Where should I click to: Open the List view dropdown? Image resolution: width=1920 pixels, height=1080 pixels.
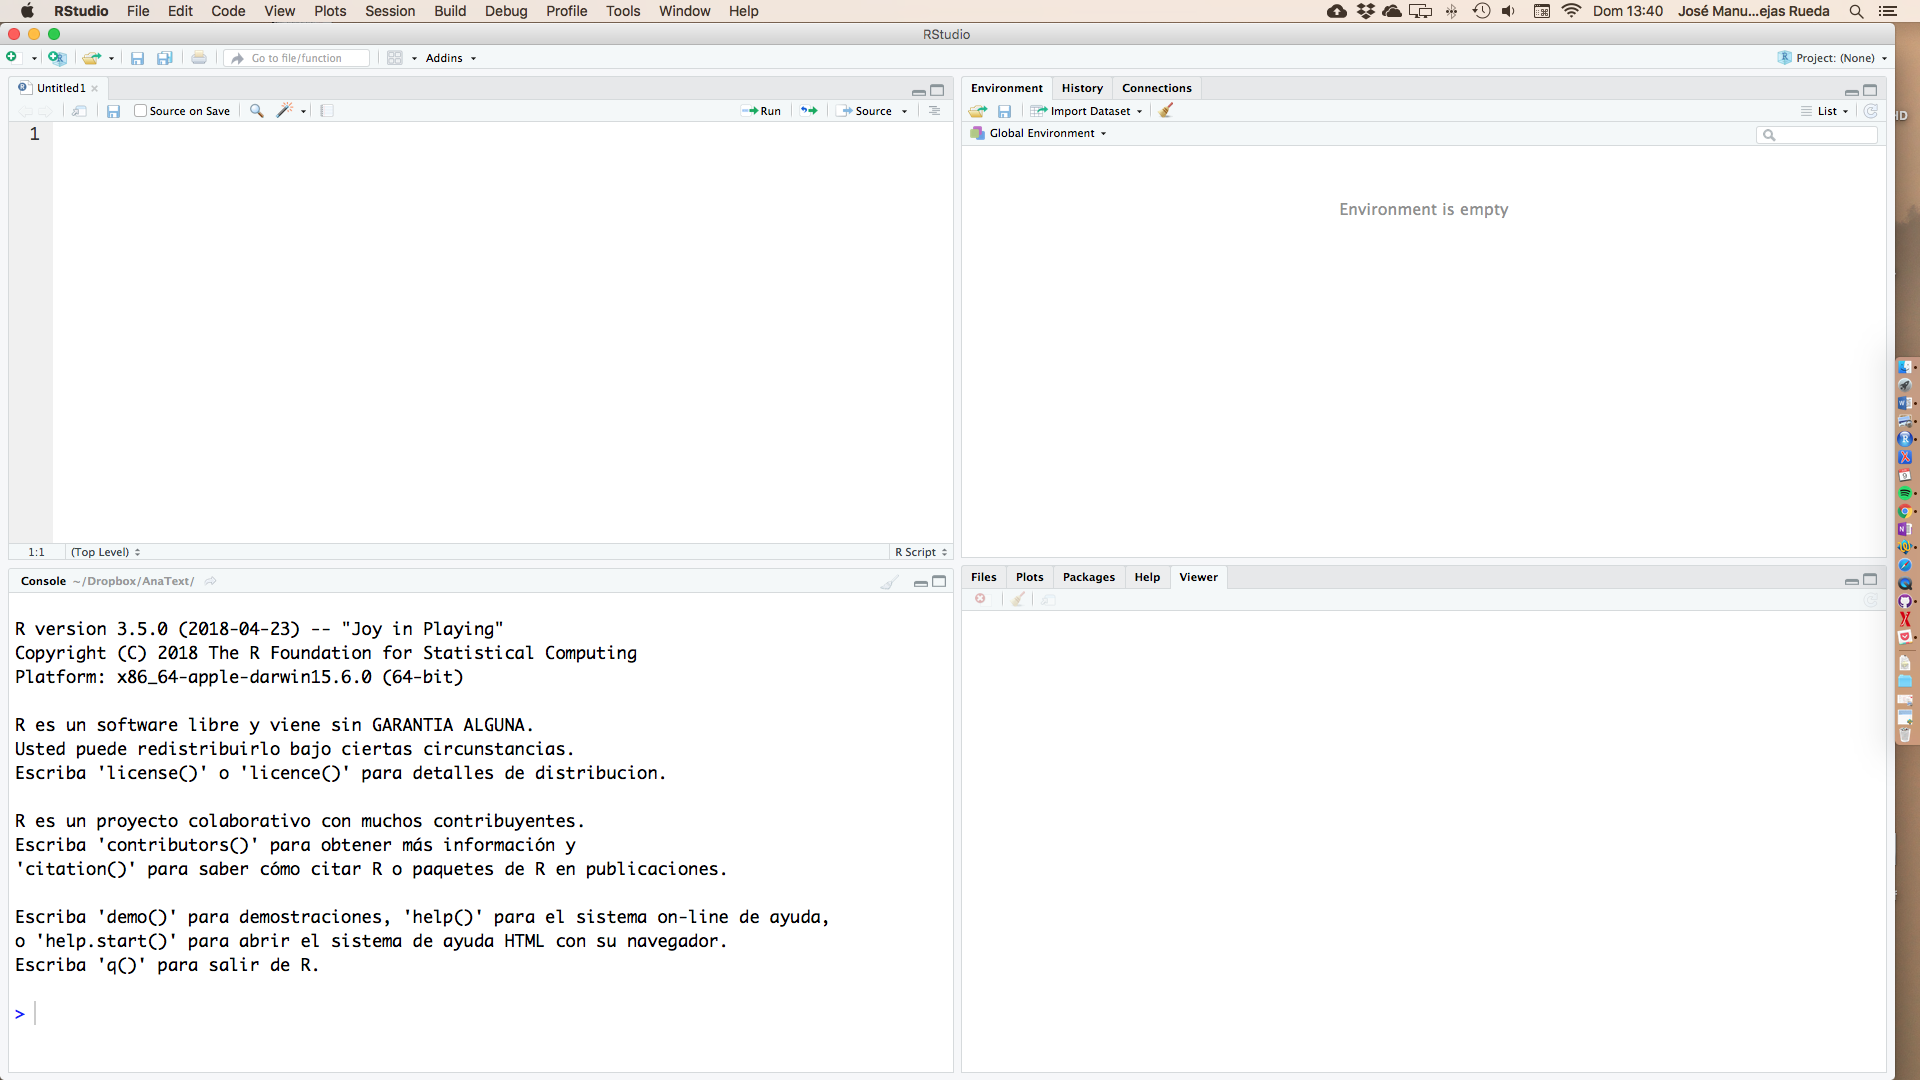[x=1825, y=111]
